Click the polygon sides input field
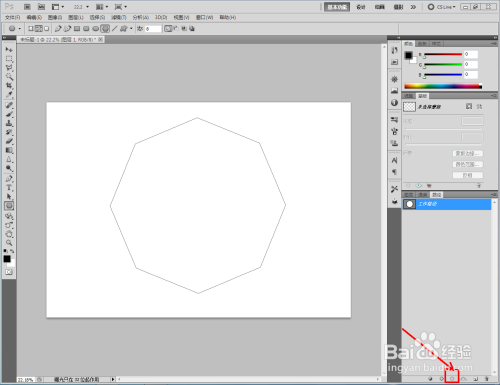Image resolution: width=500 pixels, height=385 pixels. click(x=153, y=29)
